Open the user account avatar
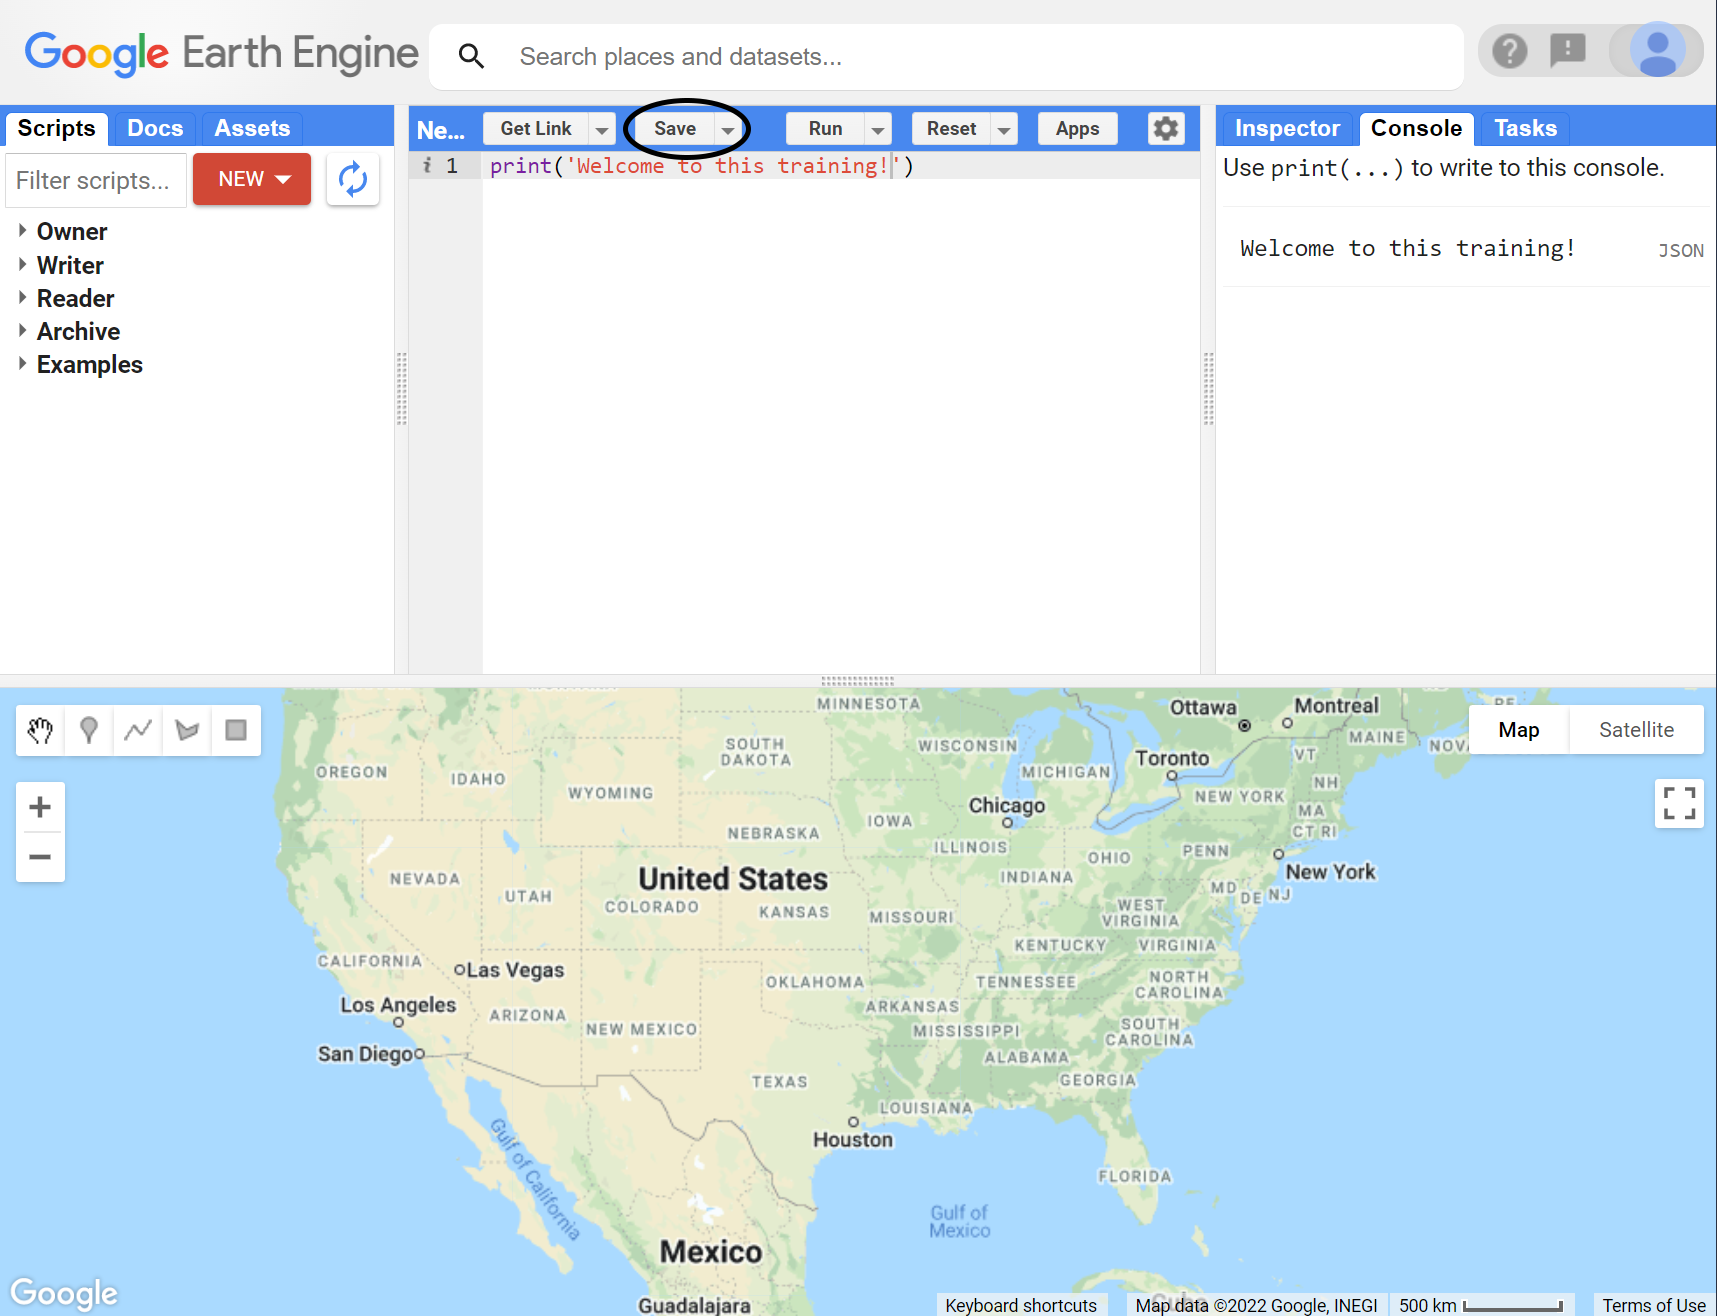 1657,50
